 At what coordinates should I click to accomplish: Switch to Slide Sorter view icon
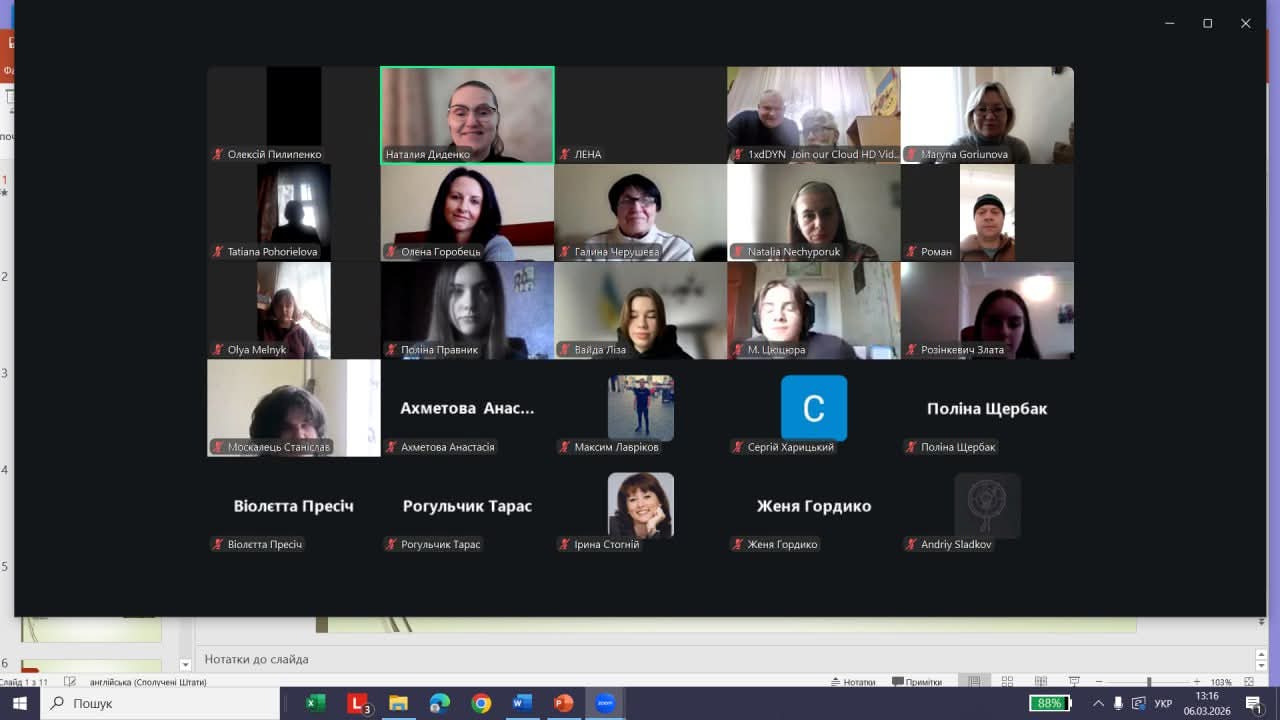[x=1007, y=682]
